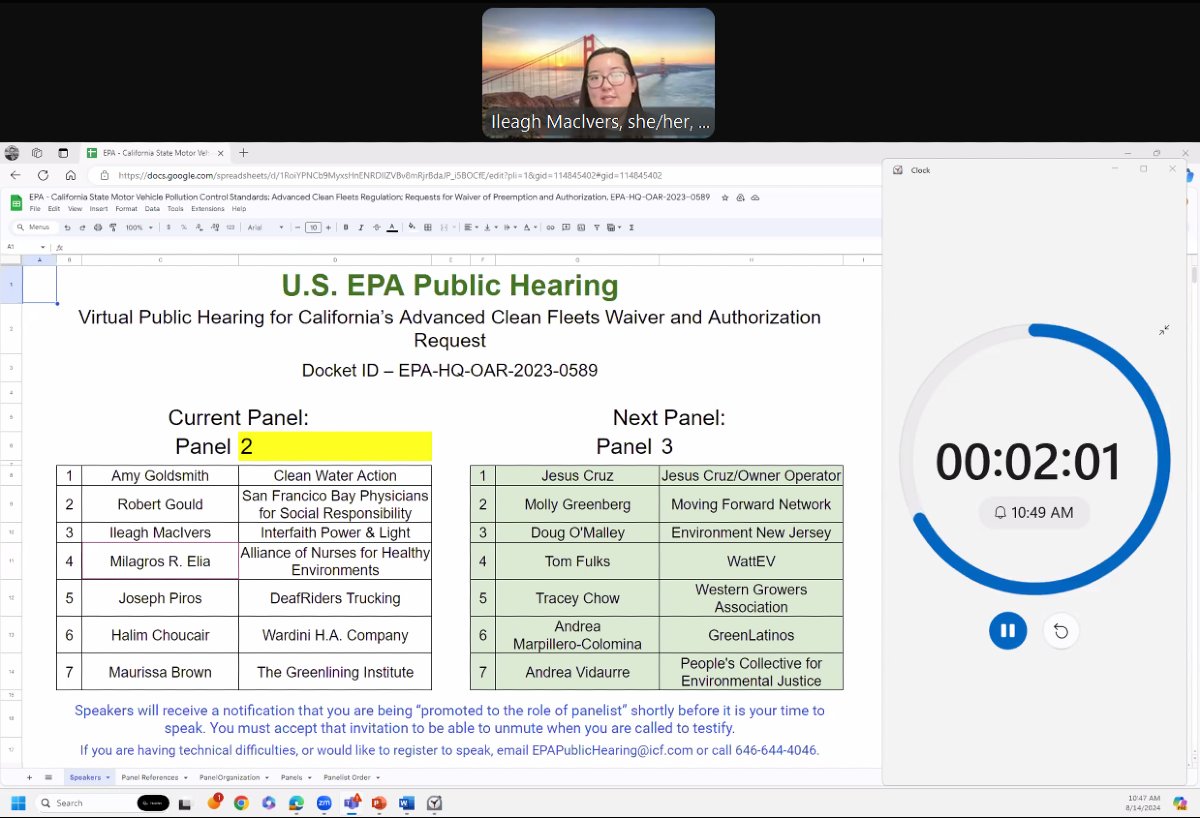
Task: Open a new browser tab
Action: tap(243, 153)
